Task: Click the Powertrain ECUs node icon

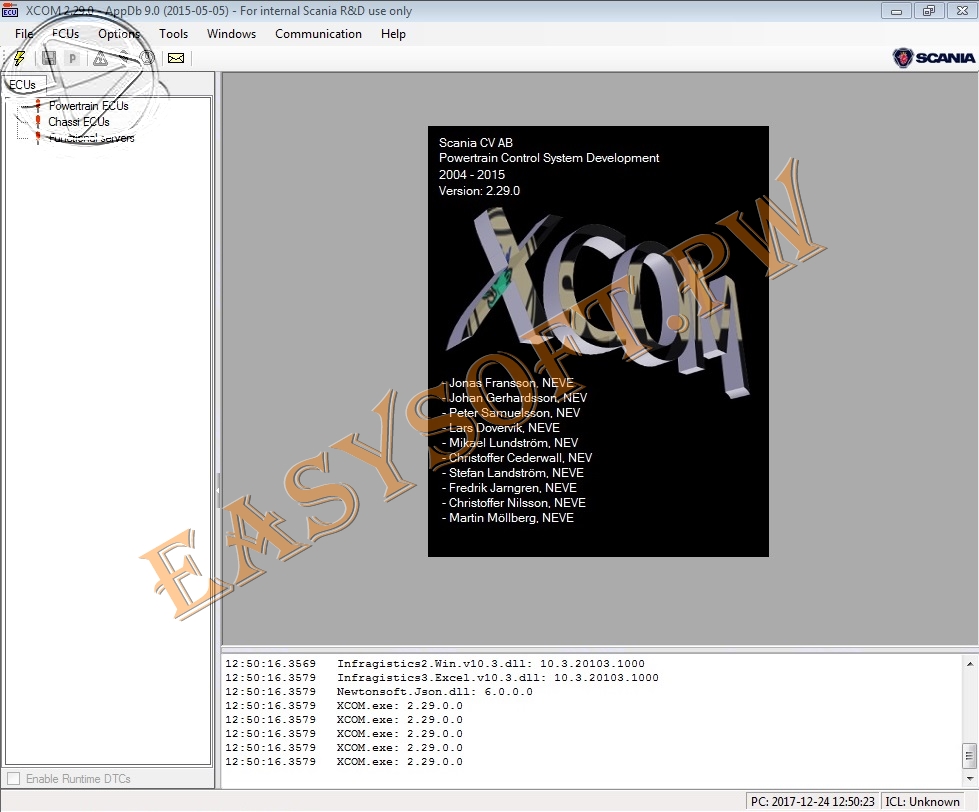Action: (x=38, y=106)
